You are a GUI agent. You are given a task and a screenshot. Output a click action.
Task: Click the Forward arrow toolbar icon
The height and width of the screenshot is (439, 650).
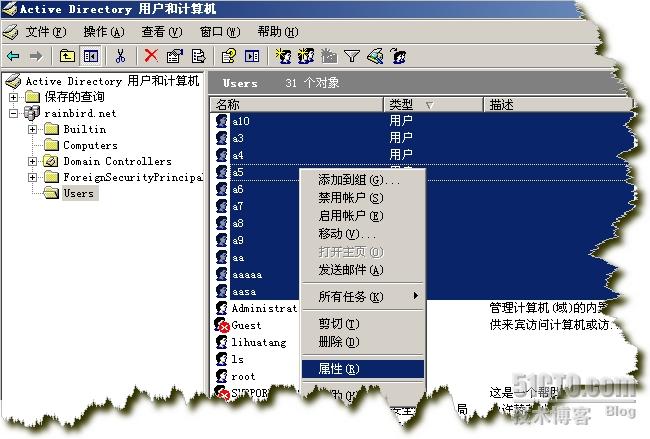[x=36, y=56]
